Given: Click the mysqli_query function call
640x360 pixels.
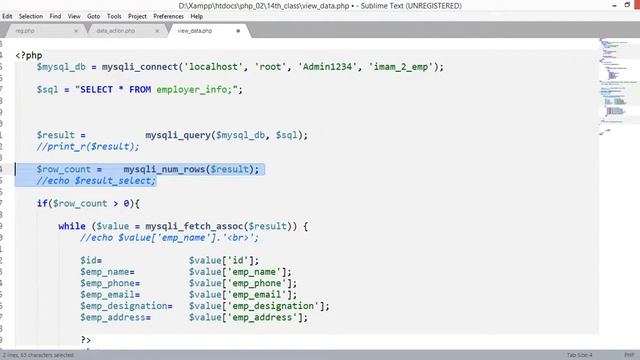Looking at the screenshot, I should [178, 135].
